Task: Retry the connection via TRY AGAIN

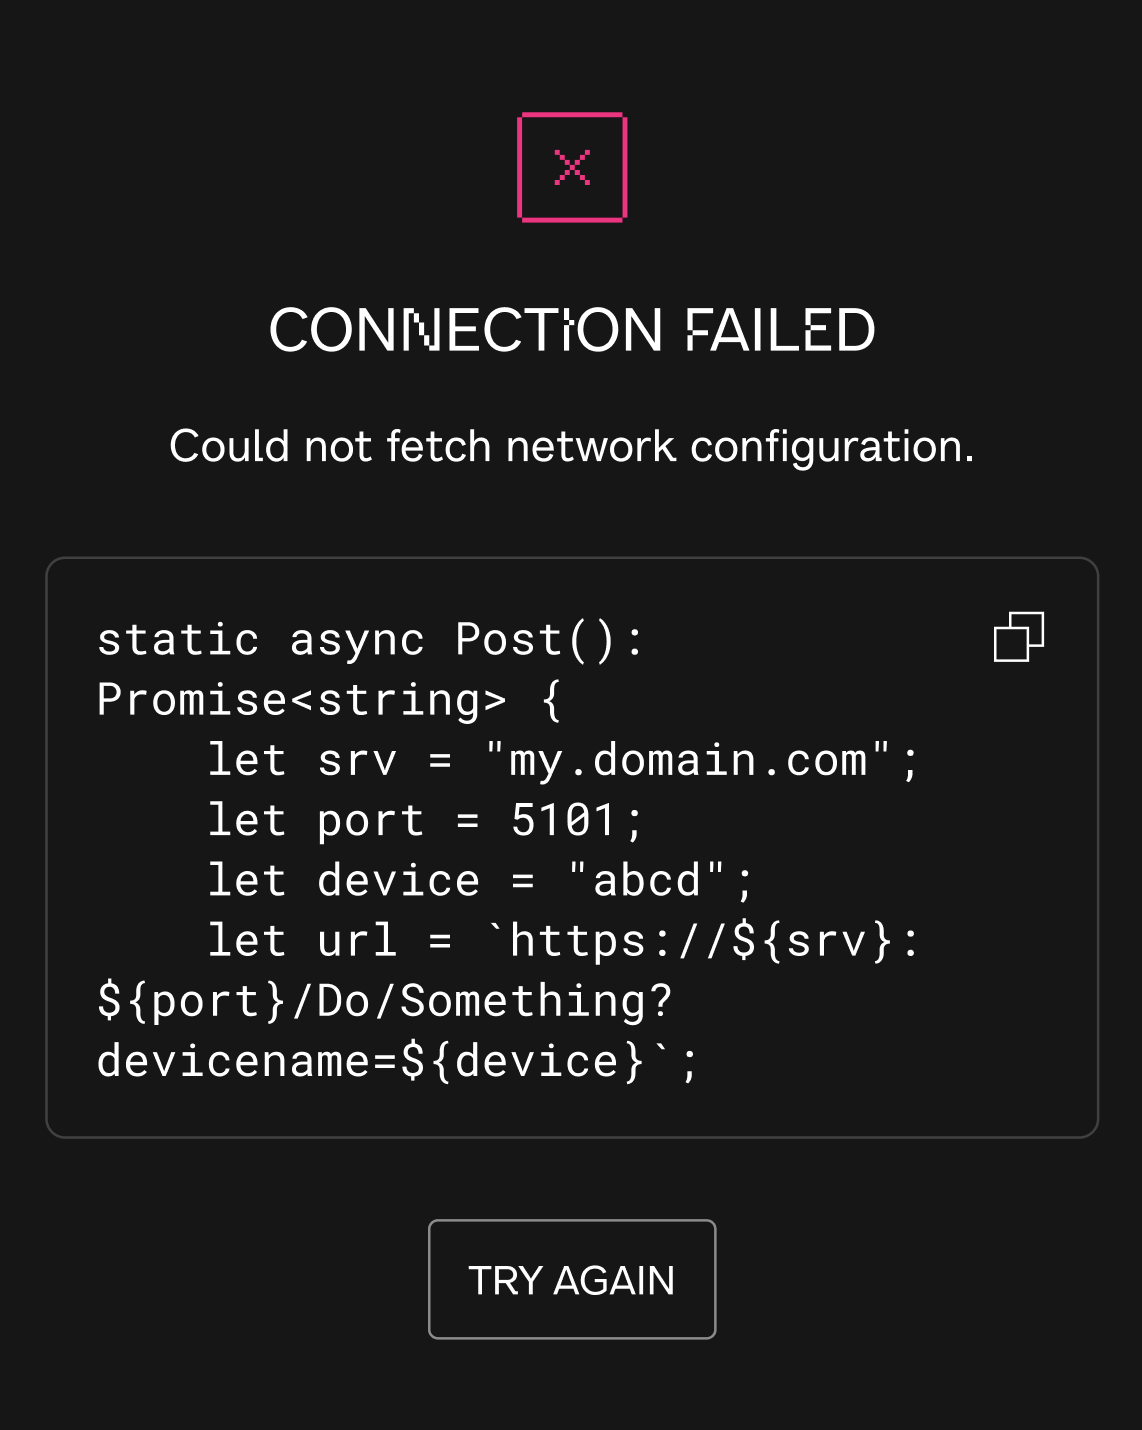Action: 572,1279
